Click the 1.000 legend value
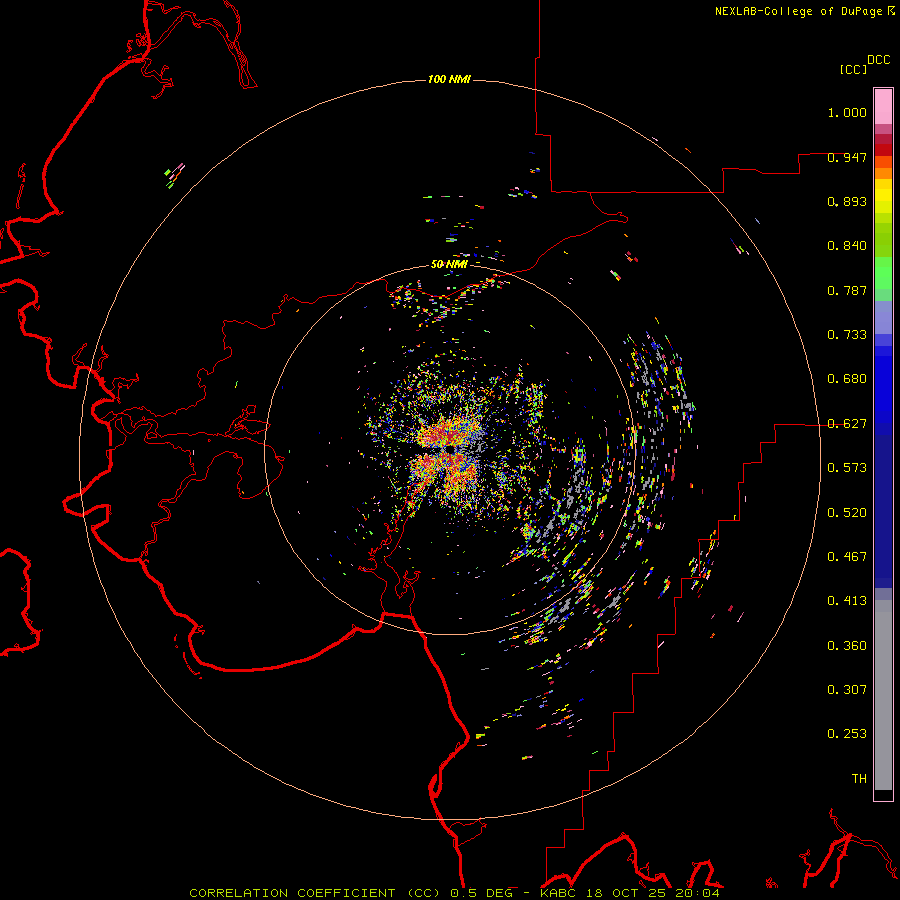Image resolution: width=900 pixels, height=900 pixels. (847, 112)
